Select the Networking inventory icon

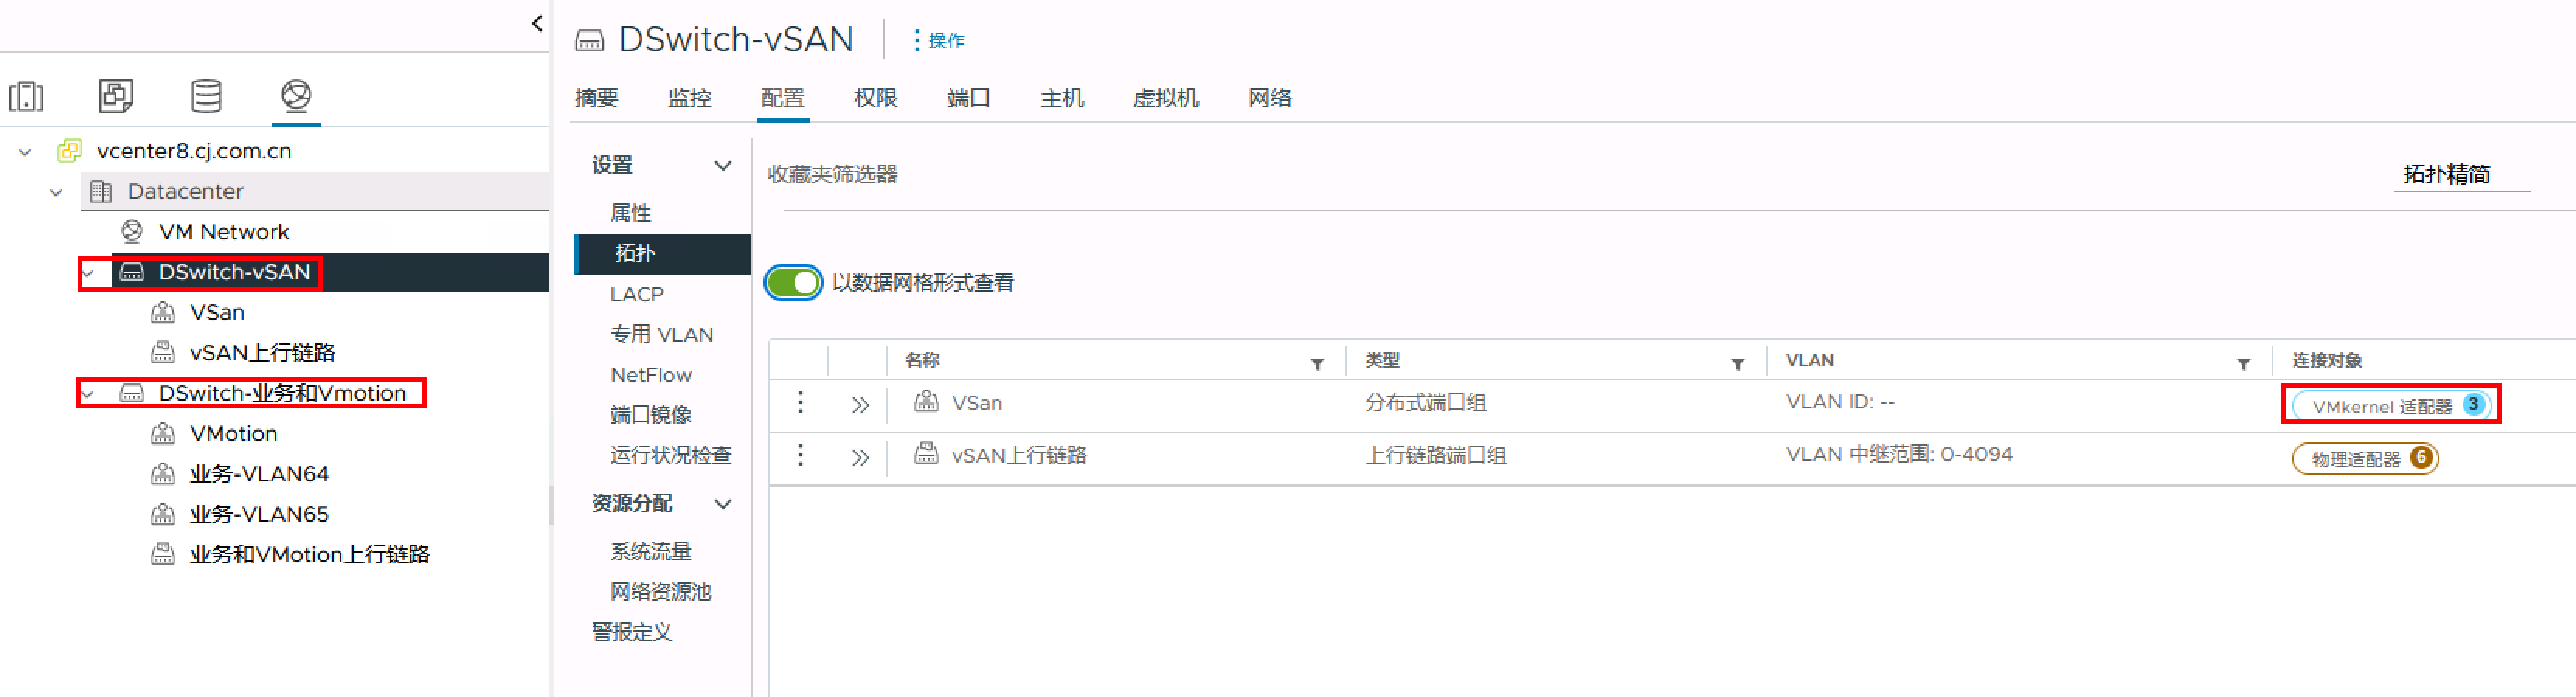click(x=296, y=96)
